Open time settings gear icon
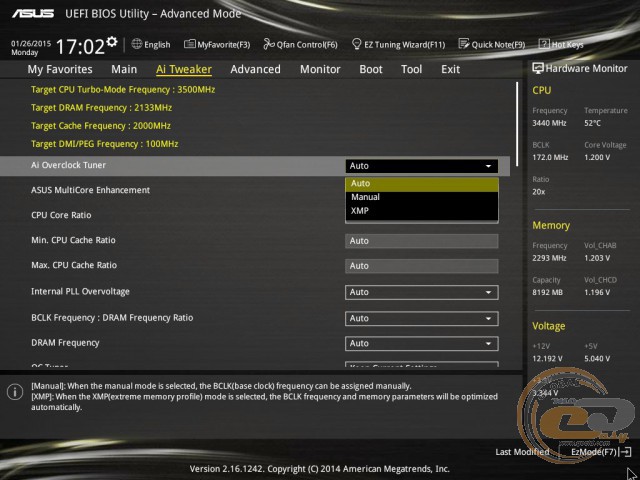This screenshot has height=480, width=640. pos(112,41)
